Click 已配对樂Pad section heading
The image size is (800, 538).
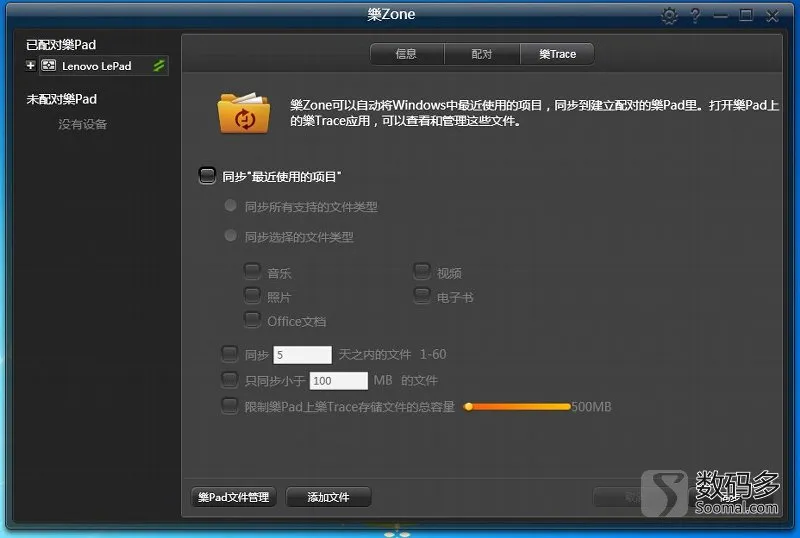point(61,45)
